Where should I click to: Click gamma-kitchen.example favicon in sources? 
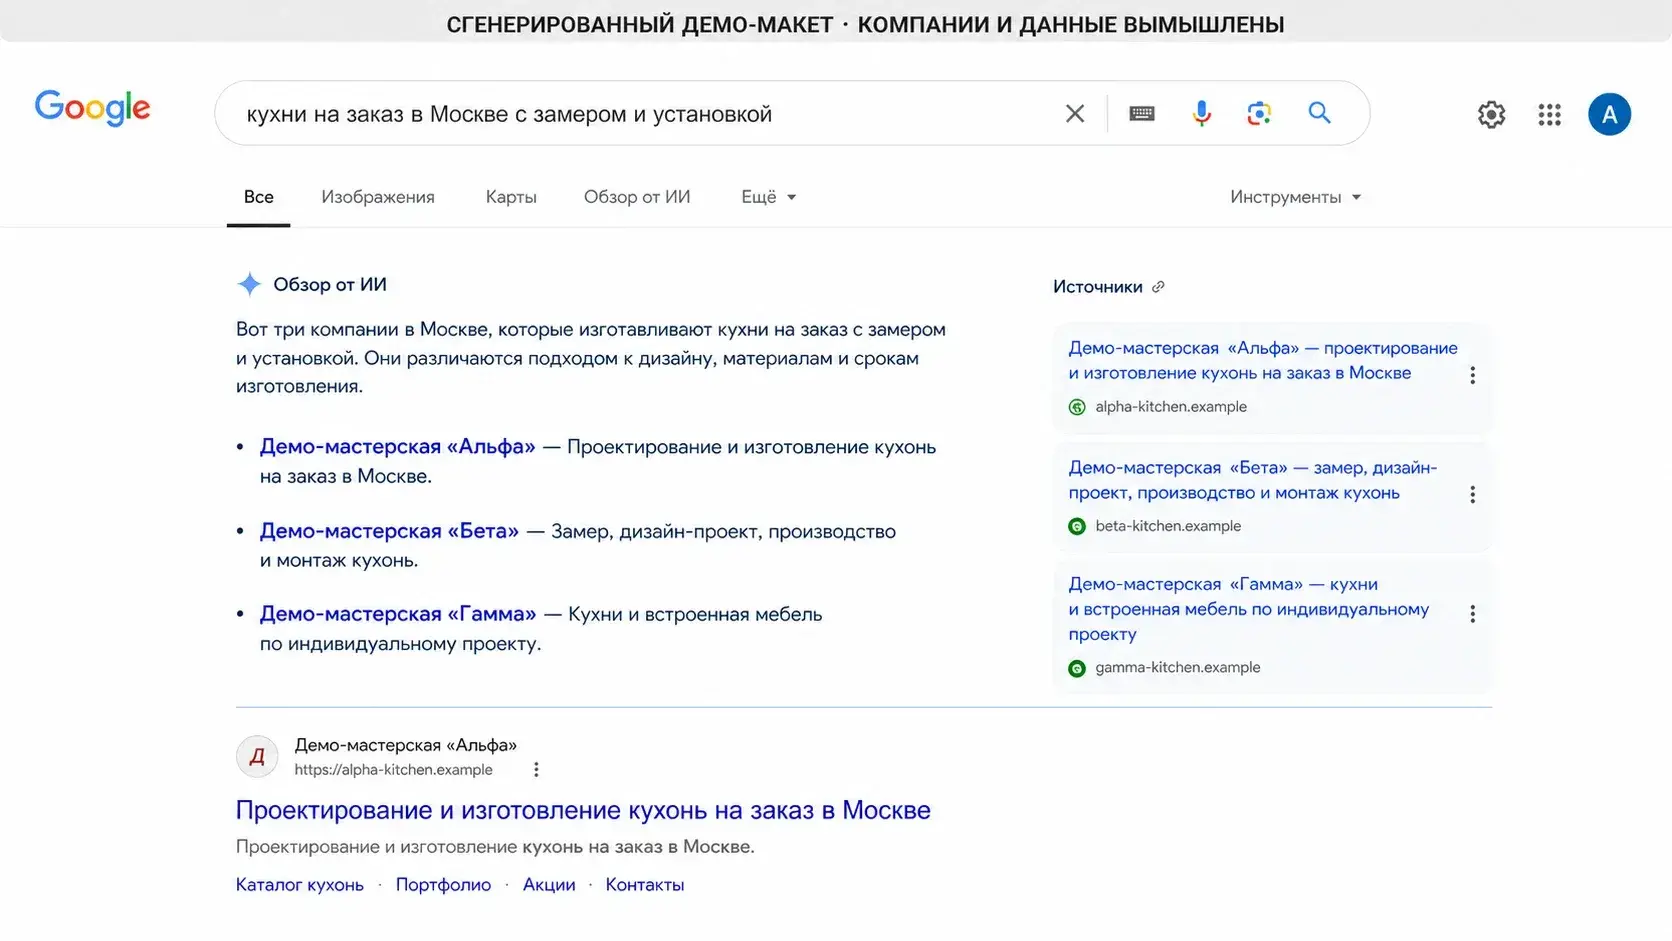click(1077, 668)
